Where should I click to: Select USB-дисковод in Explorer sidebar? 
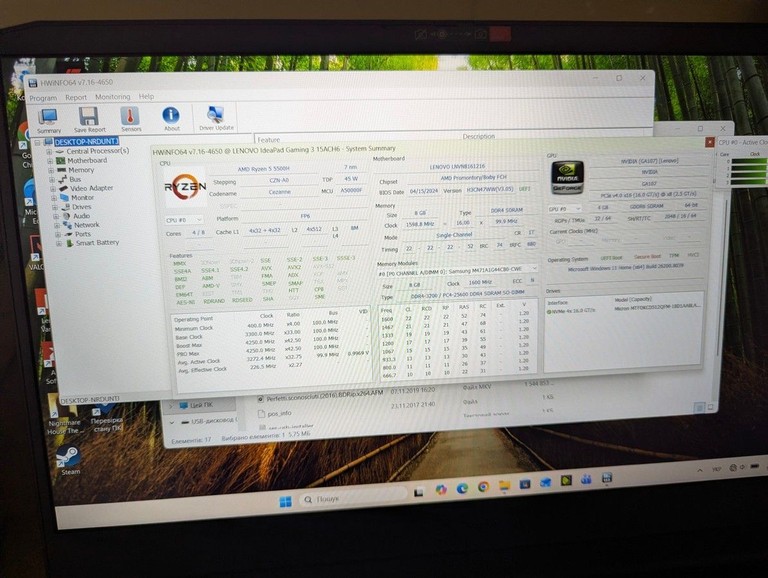[213, 421]
